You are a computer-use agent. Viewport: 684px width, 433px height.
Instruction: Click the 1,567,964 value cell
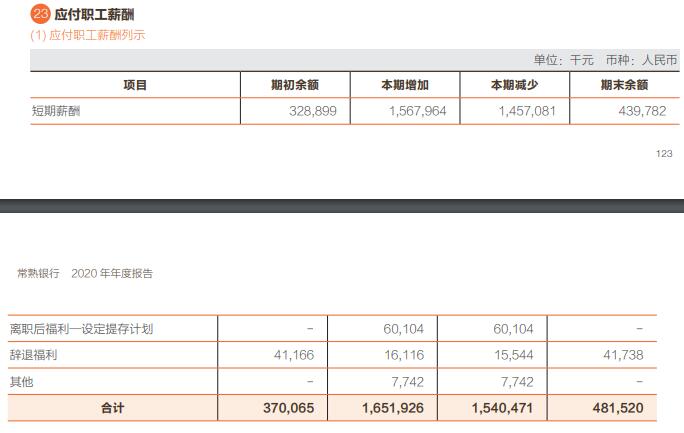[417, 111]
